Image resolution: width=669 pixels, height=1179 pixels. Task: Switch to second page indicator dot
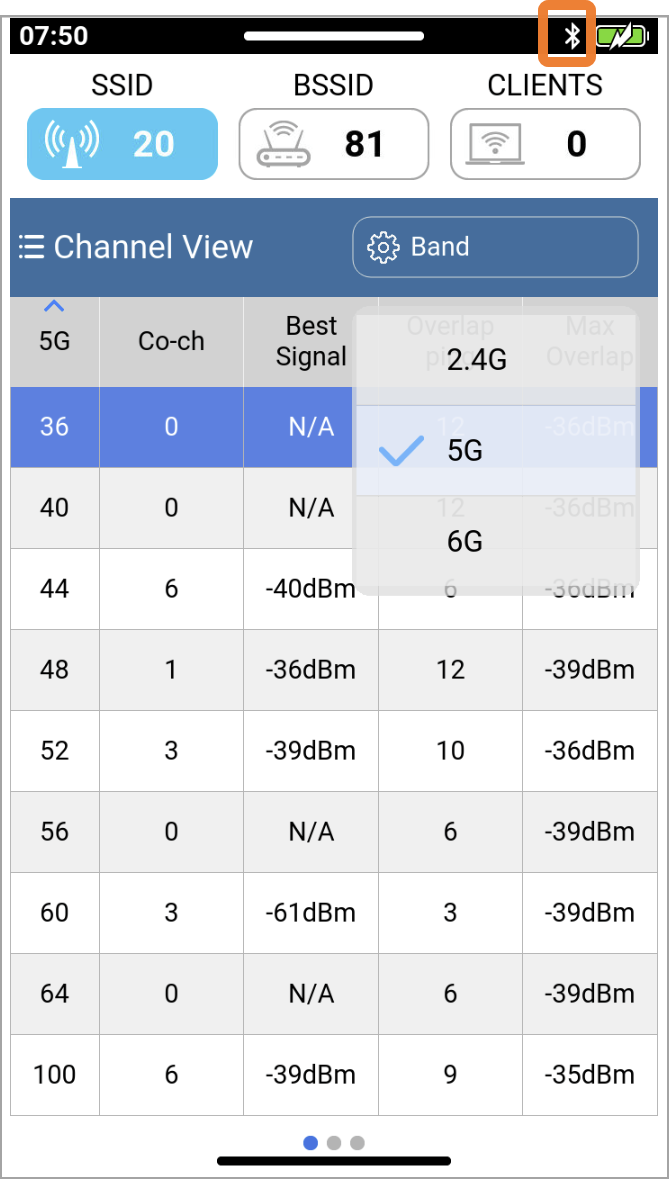pyautogui.click(x=334, y=1143)
